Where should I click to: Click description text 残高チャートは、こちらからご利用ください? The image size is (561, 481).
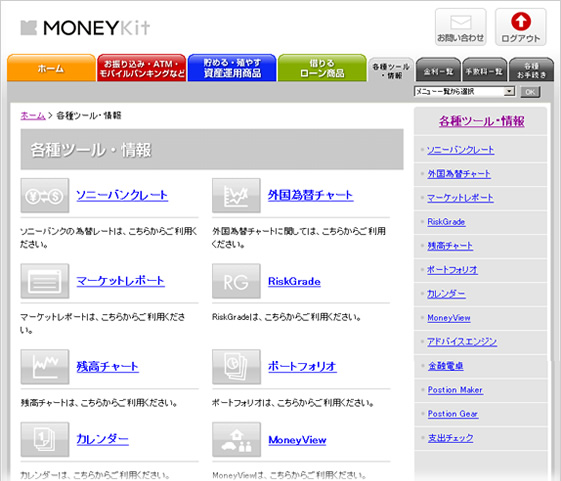pyautogui.click(x=99, y=403)
